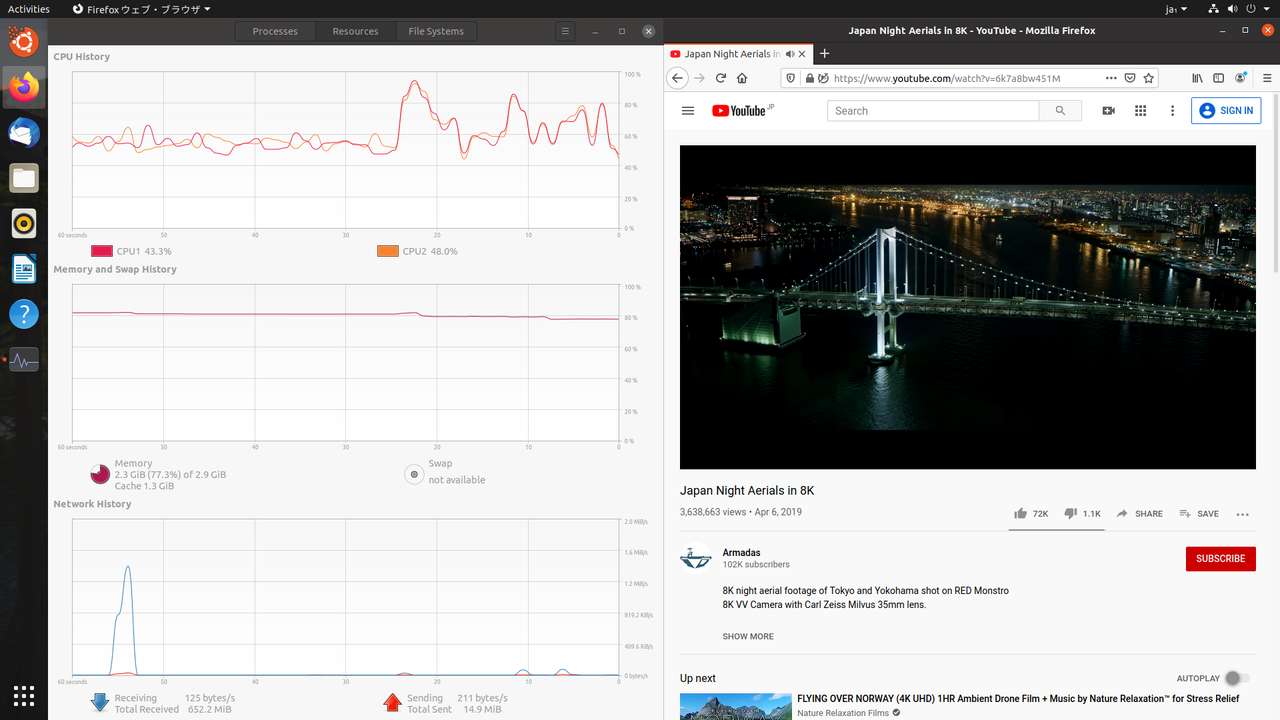The image size is (1280, 720).
Task: Switch to the Resources tab
Action: click(355, 31)
